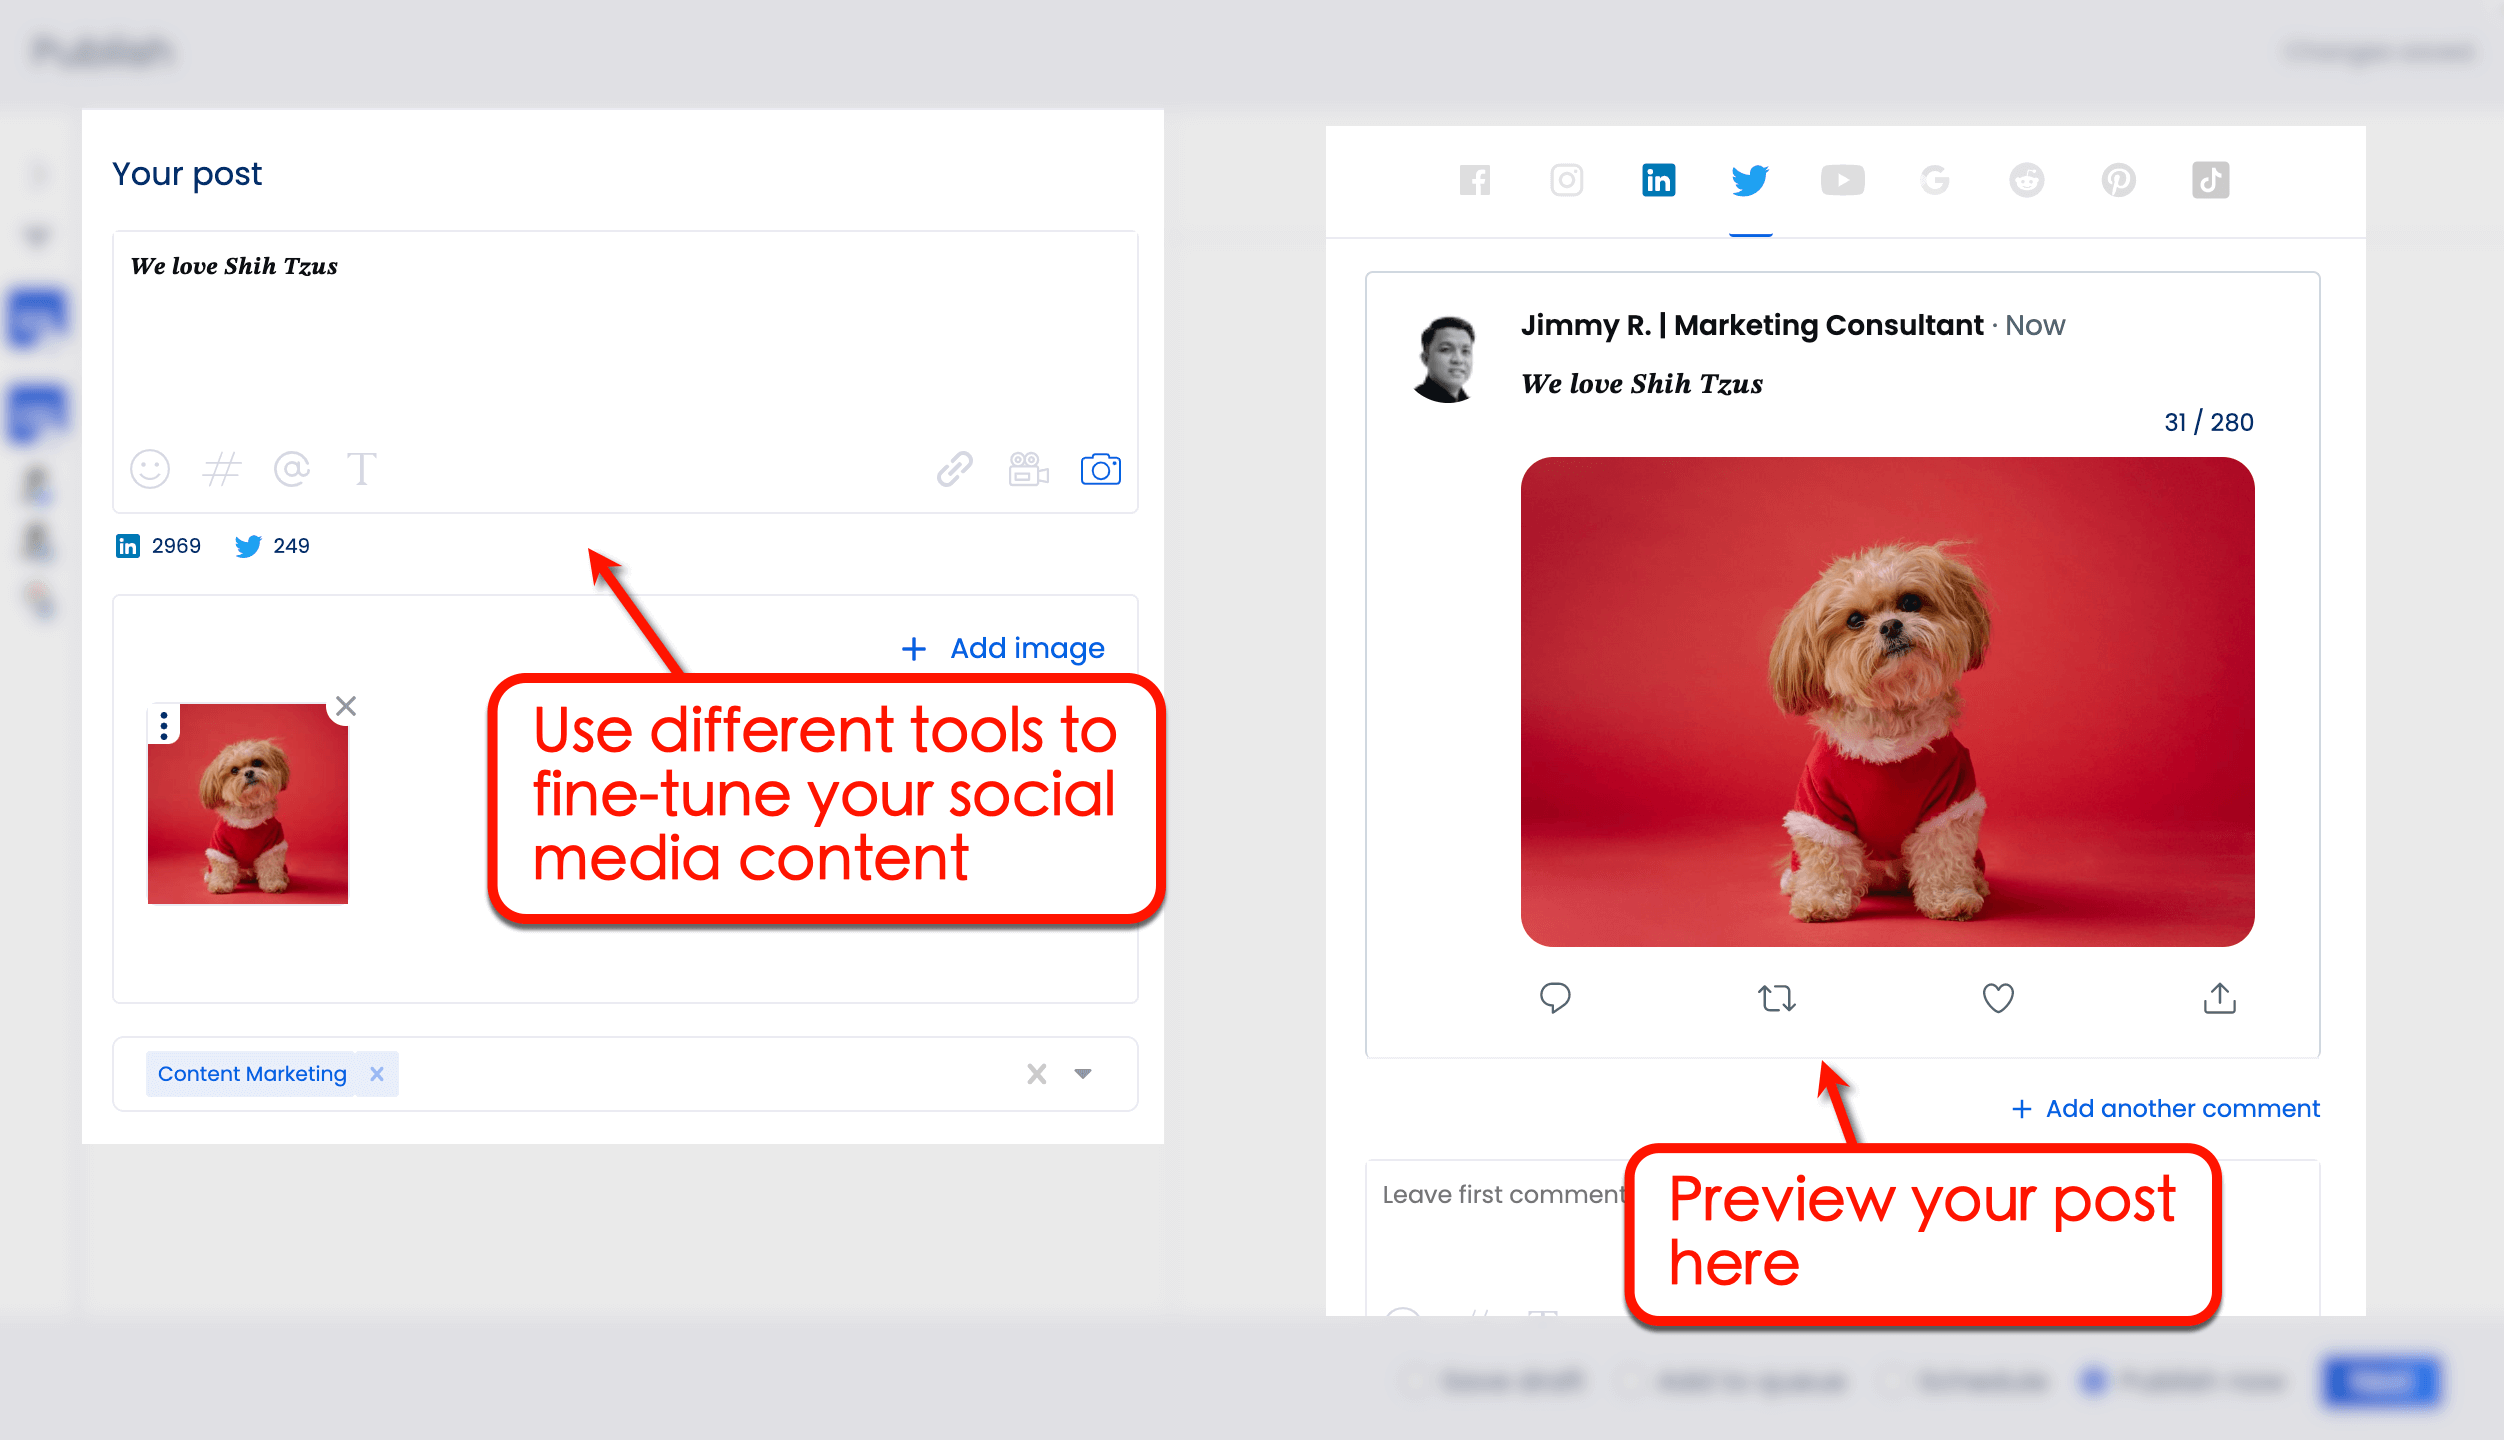Remove the dog image with its X
This screenshot has width=2504, height=1440.
click(345, 705)
